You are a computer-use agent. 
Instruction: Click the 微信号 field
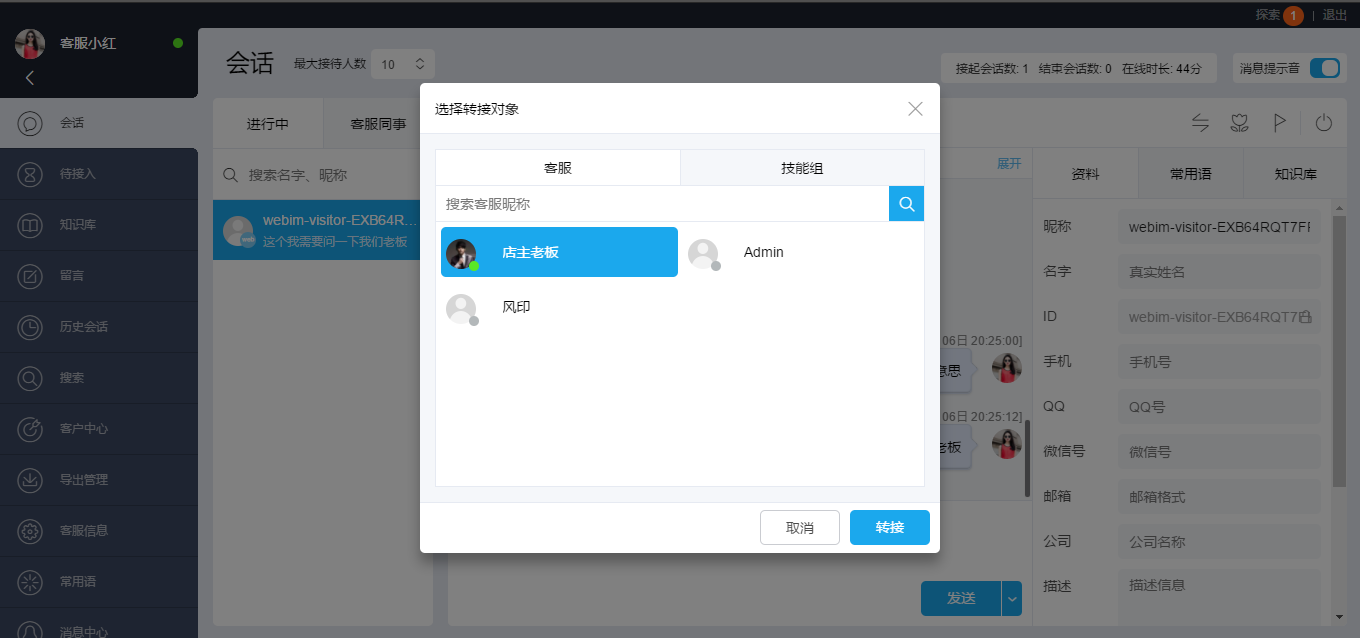pyautogui.click(x=1219, y=452)
